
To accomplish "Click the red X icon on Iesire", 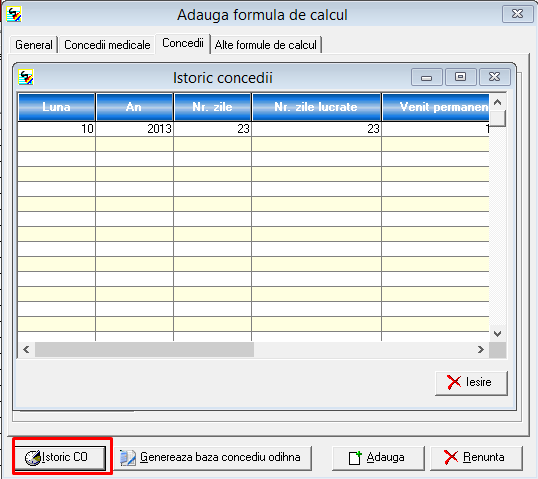I will pyautogui.click(x=454, y=382).
